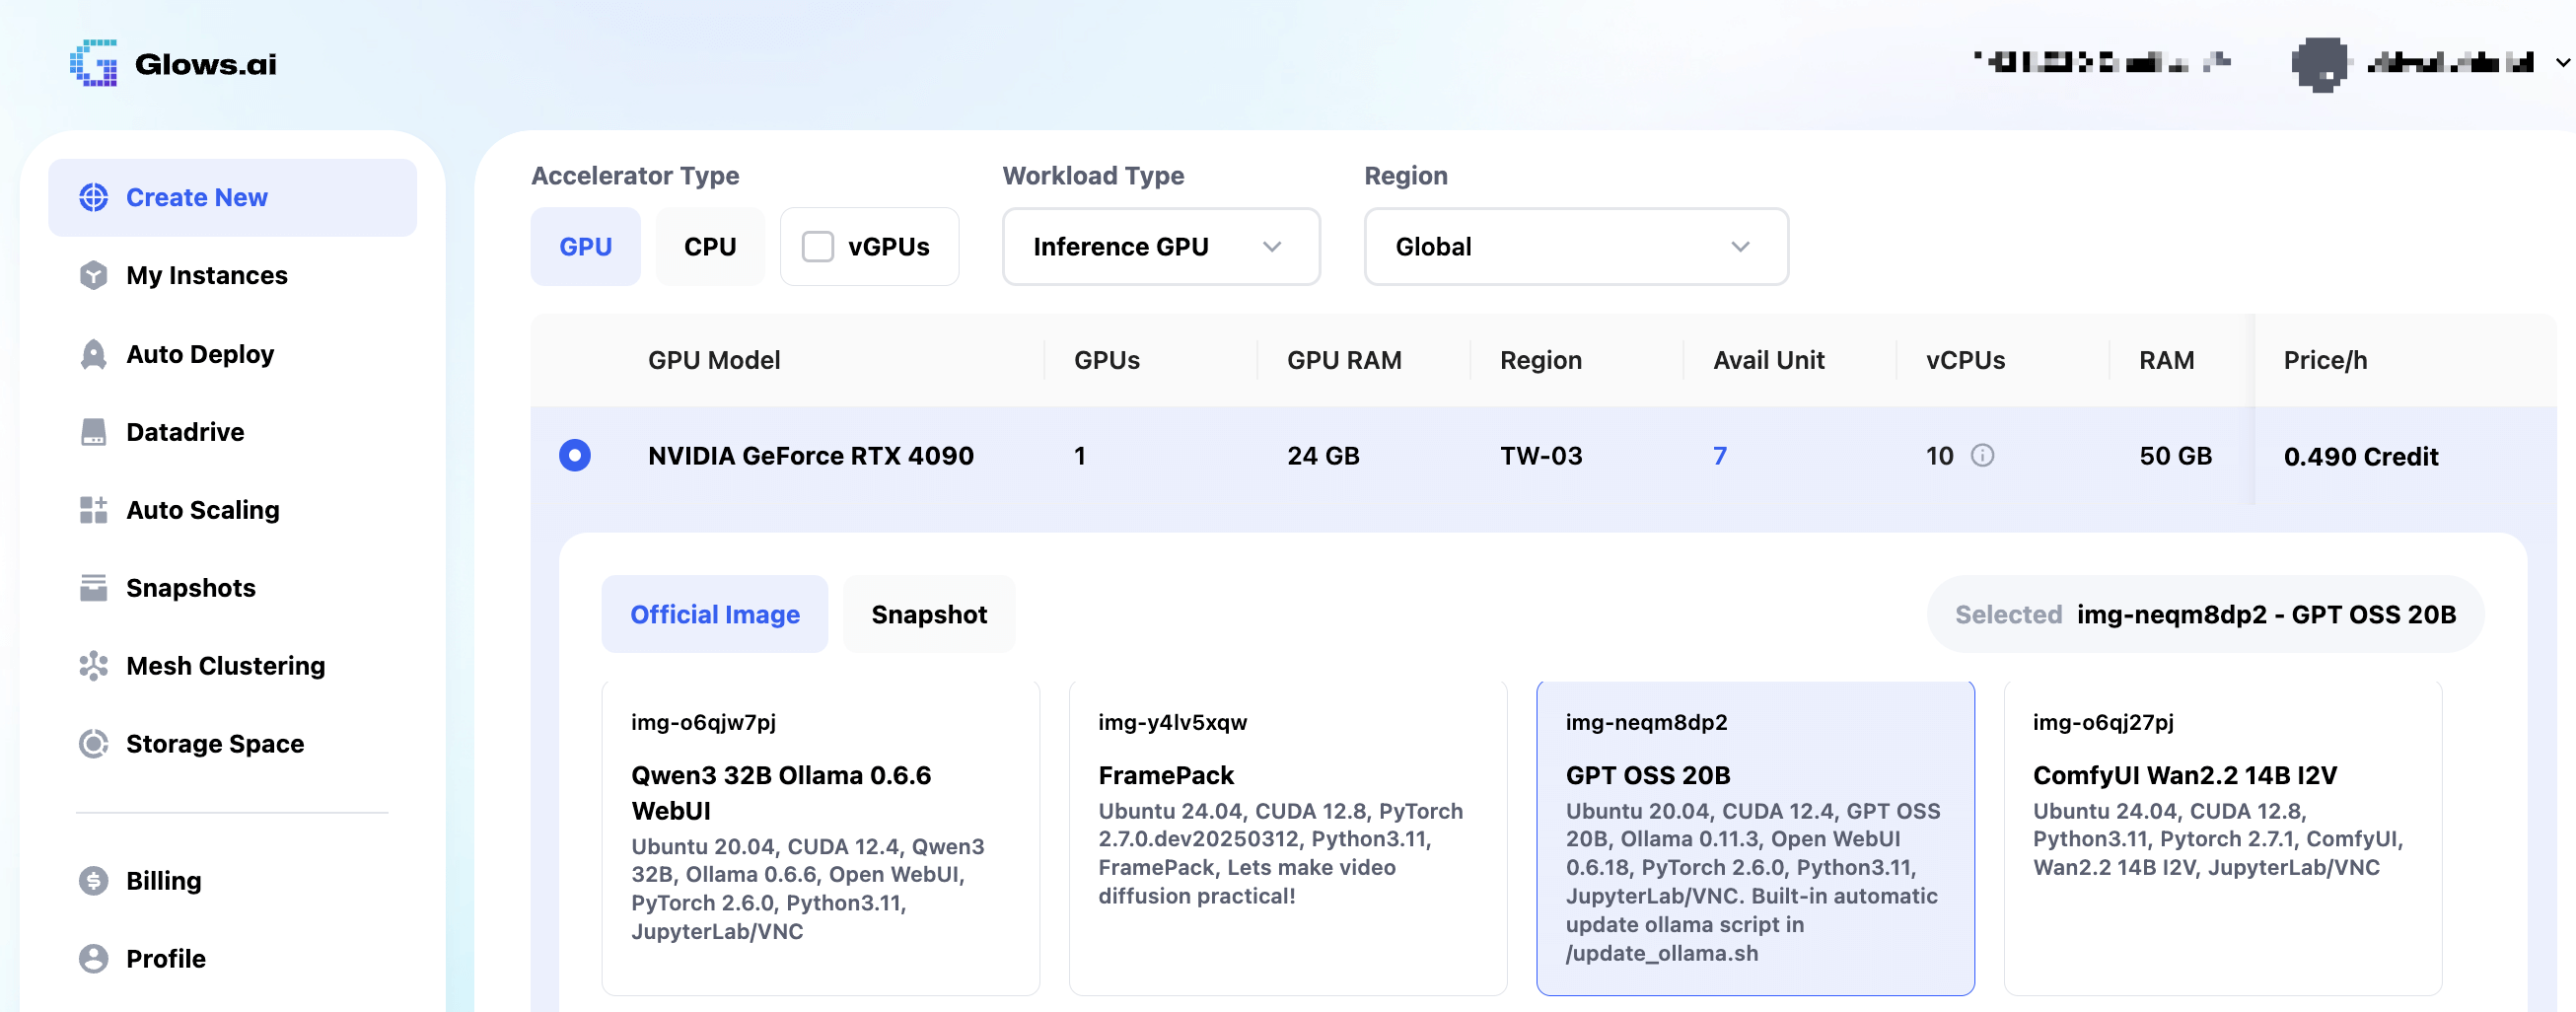Screen dimensions: 2576x1012
Task: Click the Workload Type label
Action: tap(1093, 176)
